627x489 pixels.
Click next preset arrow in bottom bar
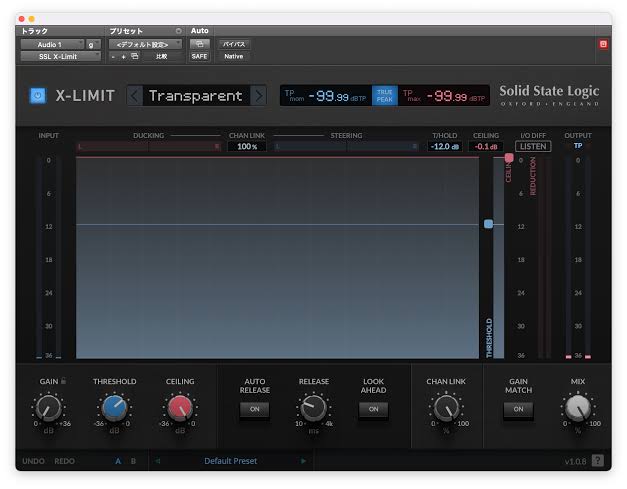coord(304,461)
